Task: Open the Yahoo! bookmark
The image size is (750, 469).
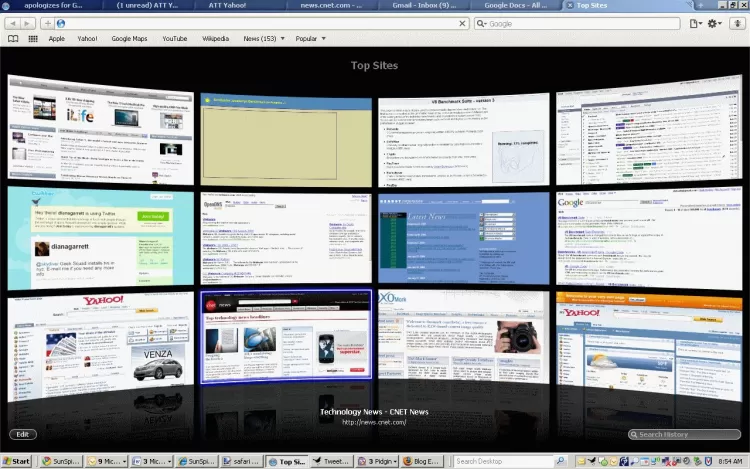Action: (87, 39)
